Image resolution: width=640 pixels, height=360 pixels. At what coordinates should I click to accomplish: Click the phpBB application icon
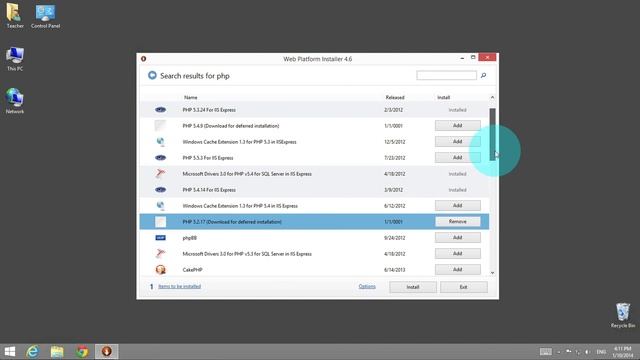[160, 238]
